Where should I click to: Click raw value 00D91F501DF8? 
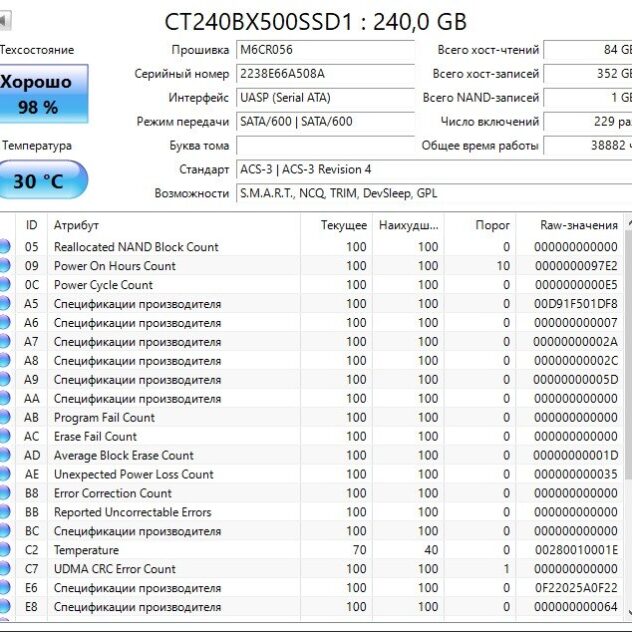click(576, 304)
